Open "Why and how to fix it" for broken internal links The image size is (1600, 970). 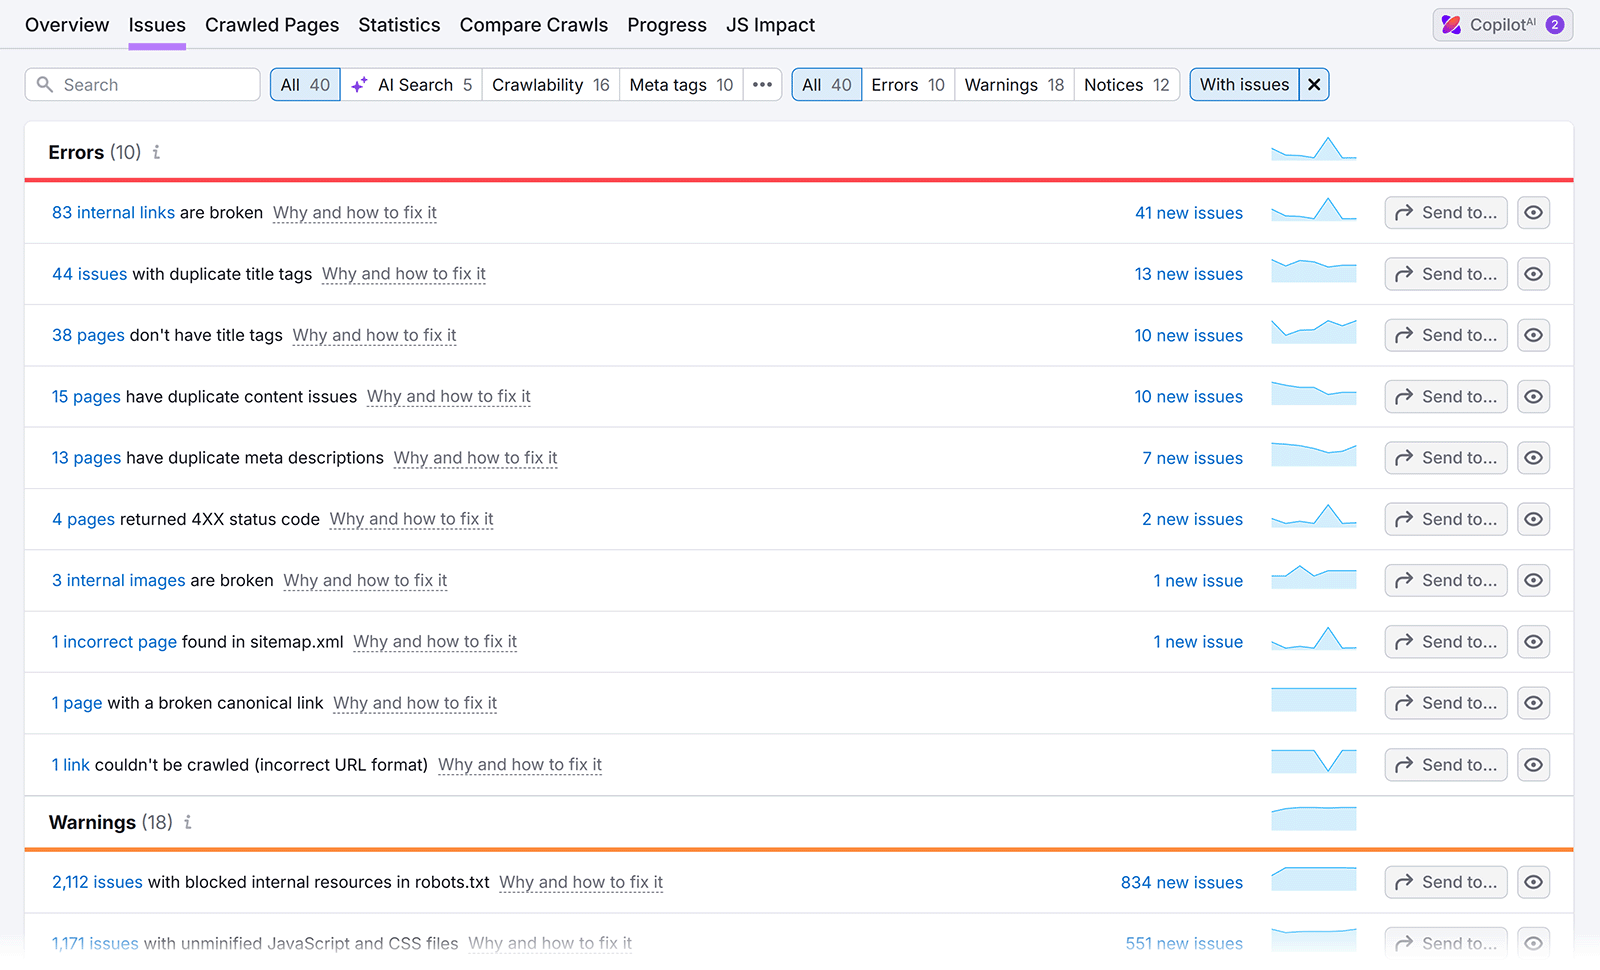354,212
